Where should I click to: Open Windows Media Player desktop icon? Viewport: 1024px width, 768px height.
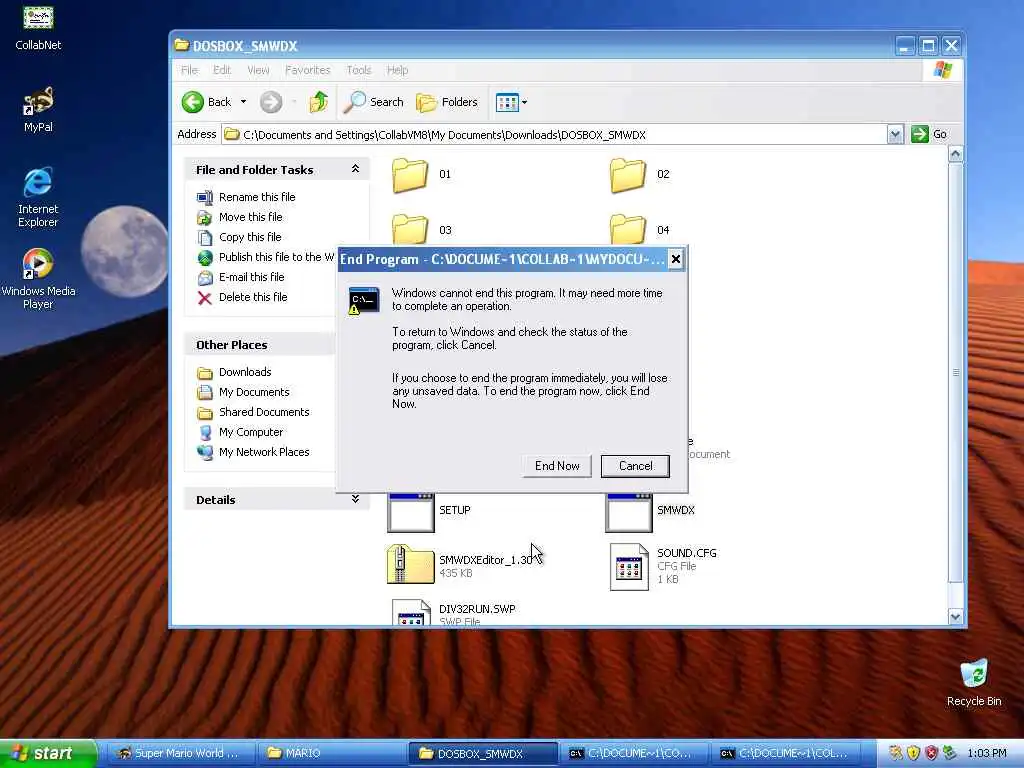[x=38, y=279]
